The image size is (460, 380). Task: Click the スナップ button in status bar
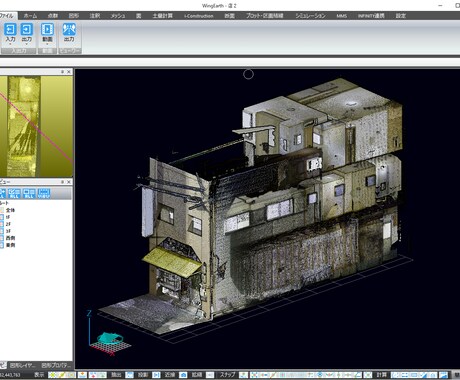click(x=227, y=375)
